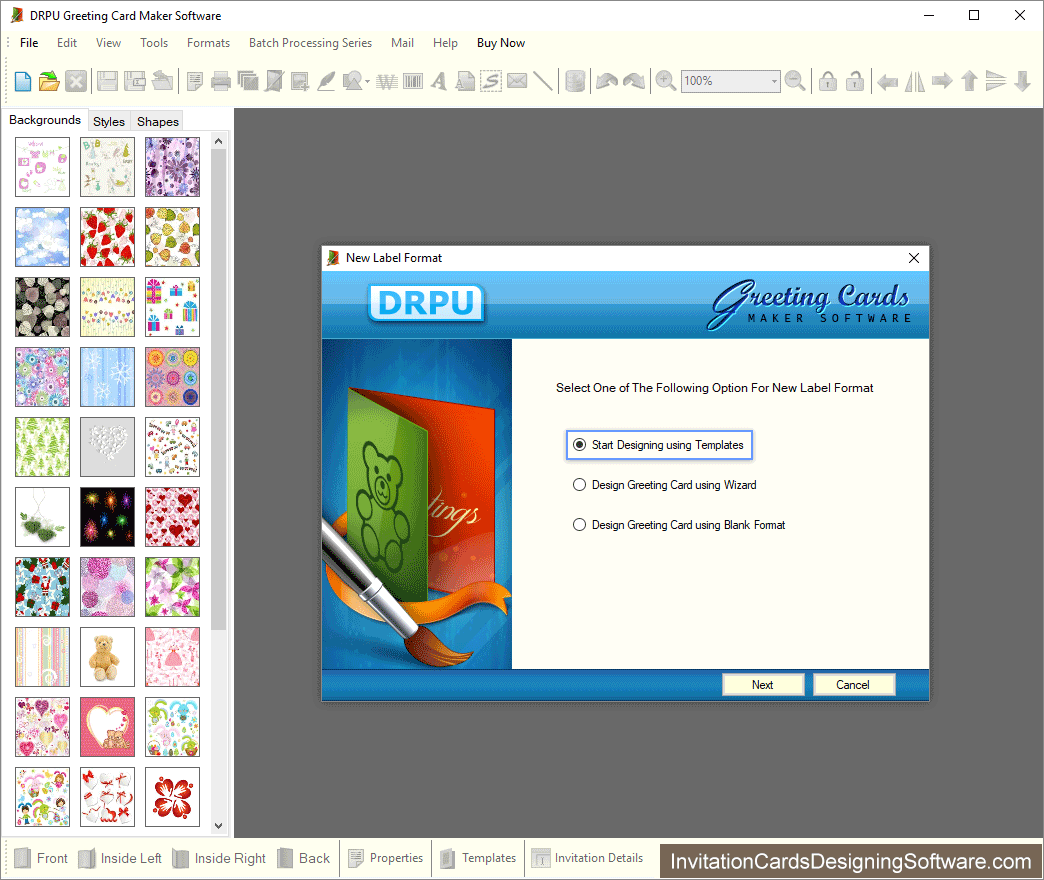Click the New document icon
The height and width of the screenshot is (880, 1044).
(23, 81)
